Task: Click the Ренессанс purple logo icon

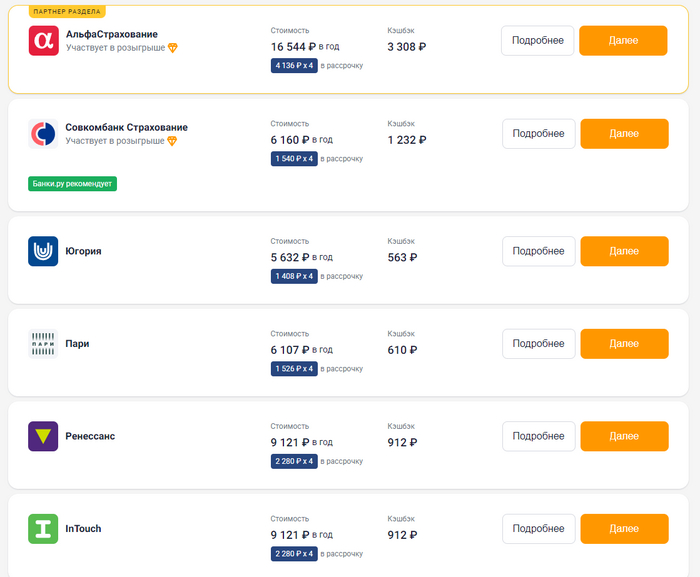Action: pos(43,436)
